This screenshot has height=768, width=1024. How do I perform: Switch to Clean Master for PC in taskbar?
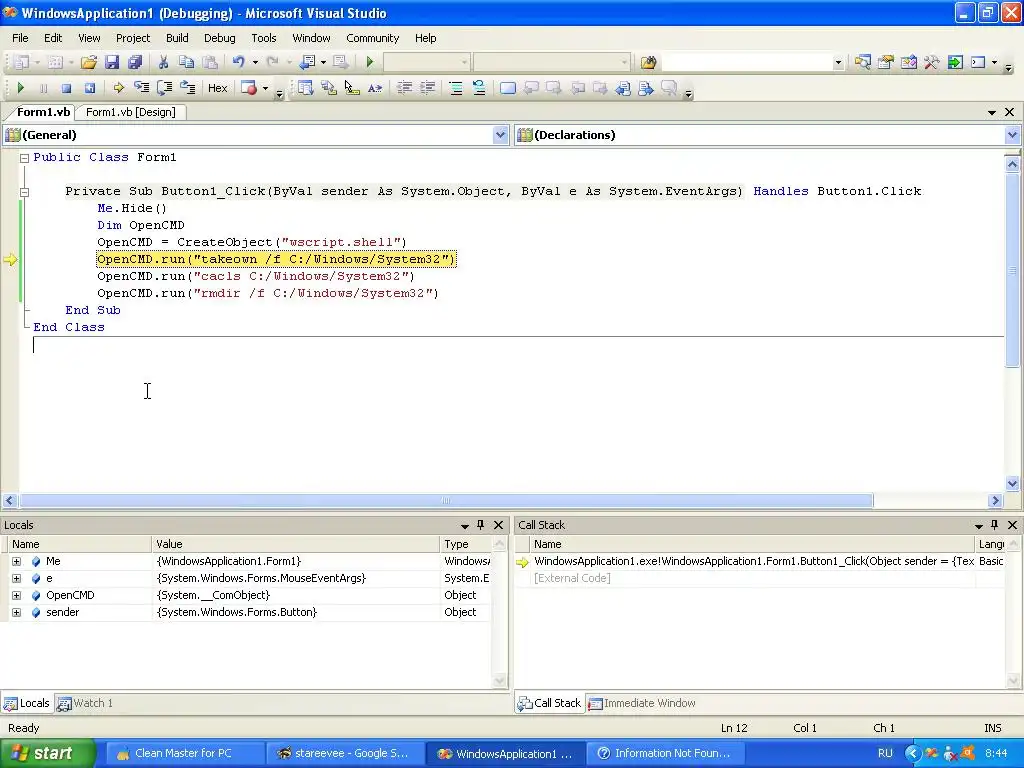point(184,753)
